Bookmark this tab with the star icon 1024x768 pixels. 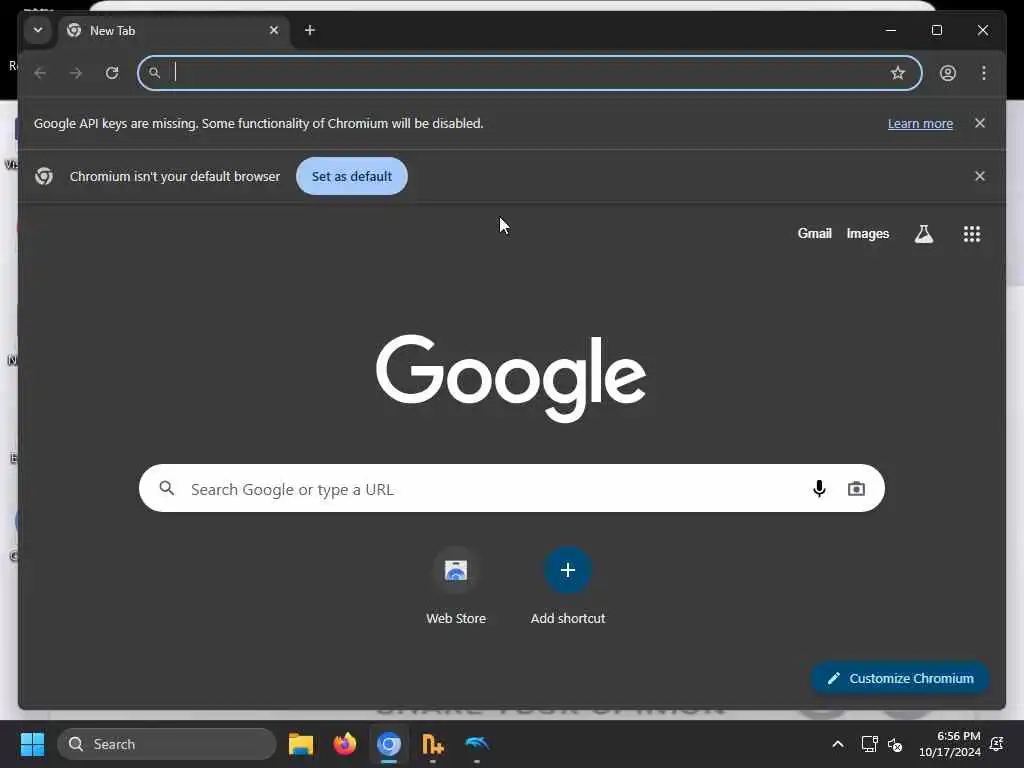tap(898, 73)
